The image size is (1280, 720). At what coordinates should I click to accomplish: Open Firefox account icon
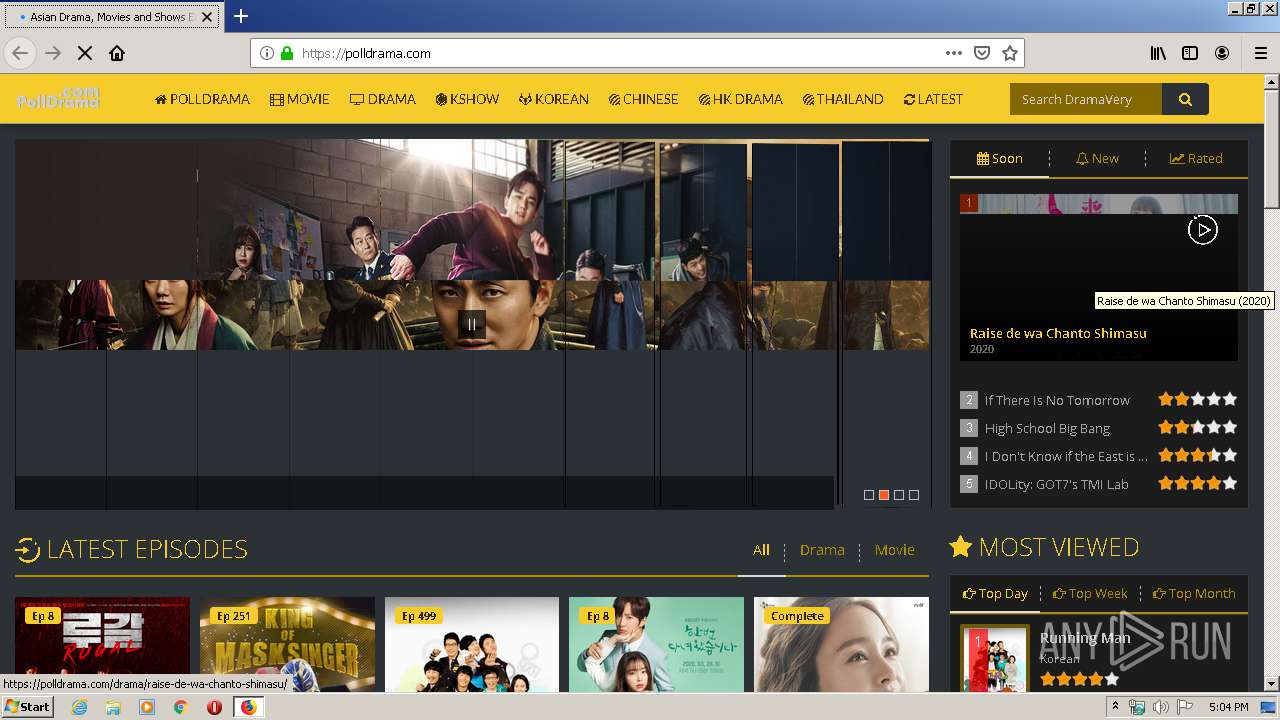click(x=1222, y=53)
